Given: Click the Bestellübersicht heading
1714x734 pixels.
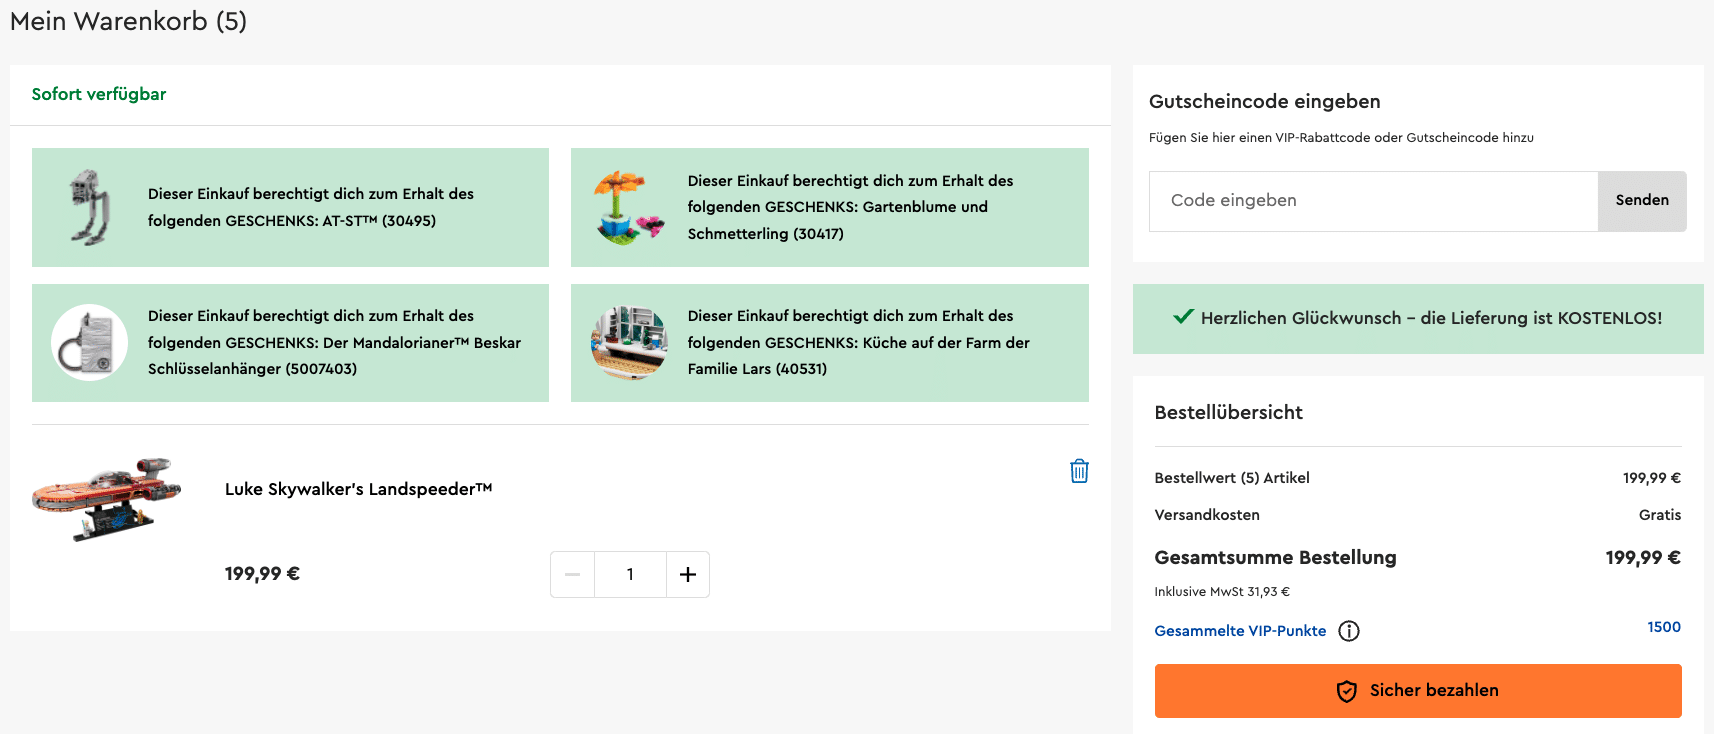Looking at the screenshot, I should click(x=1229, y=413).
